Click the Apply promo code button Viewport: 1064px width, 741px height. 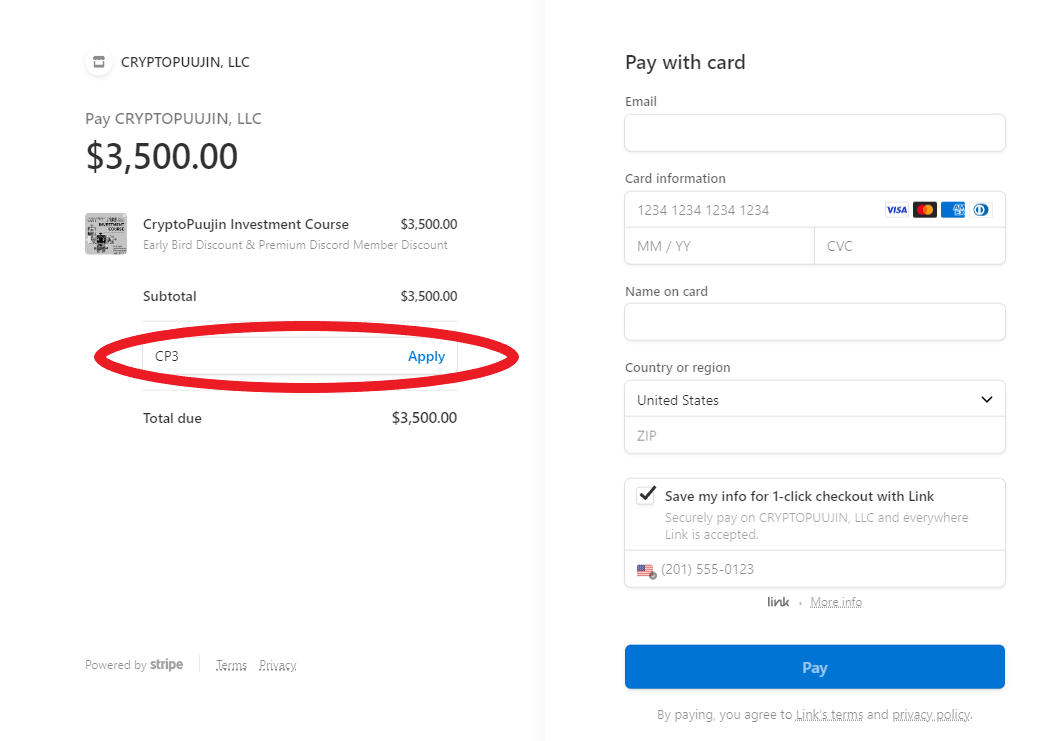(x=426, y=356)
